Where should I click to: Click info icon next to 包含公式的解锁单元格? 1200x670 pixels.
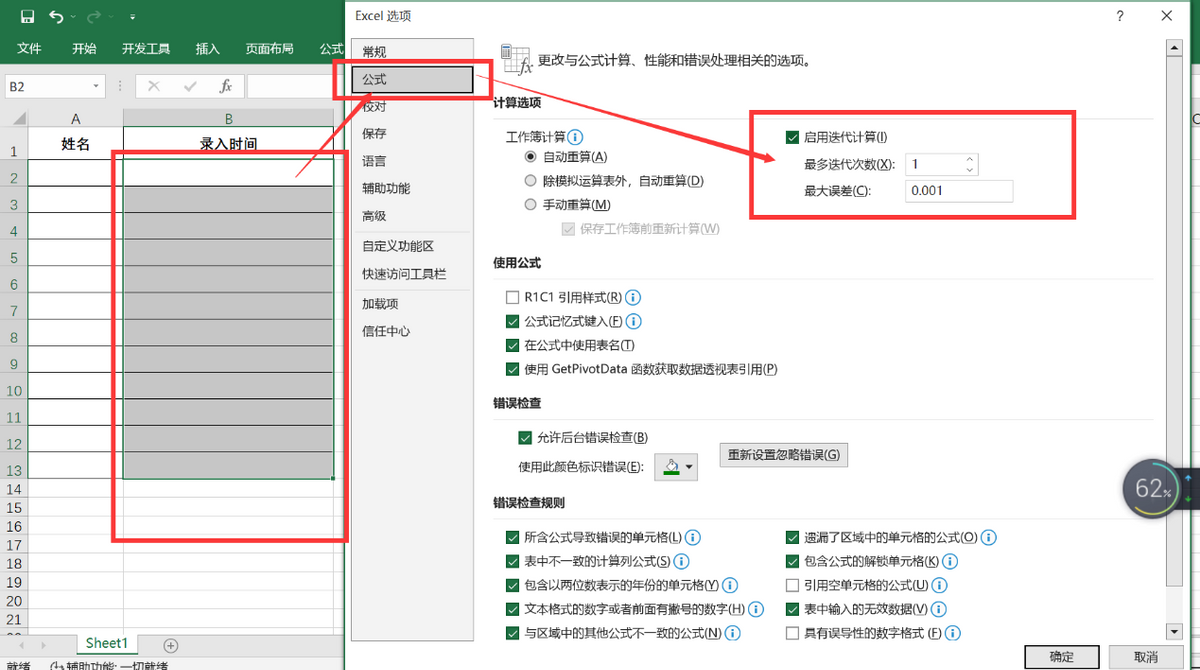point(950,561)
